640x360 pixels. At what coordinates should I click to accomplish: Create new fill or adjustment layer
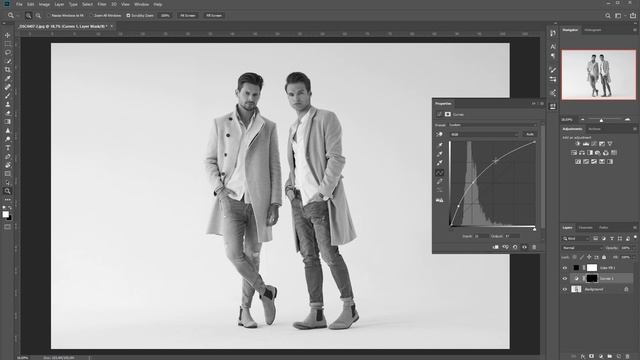(601, 356)
